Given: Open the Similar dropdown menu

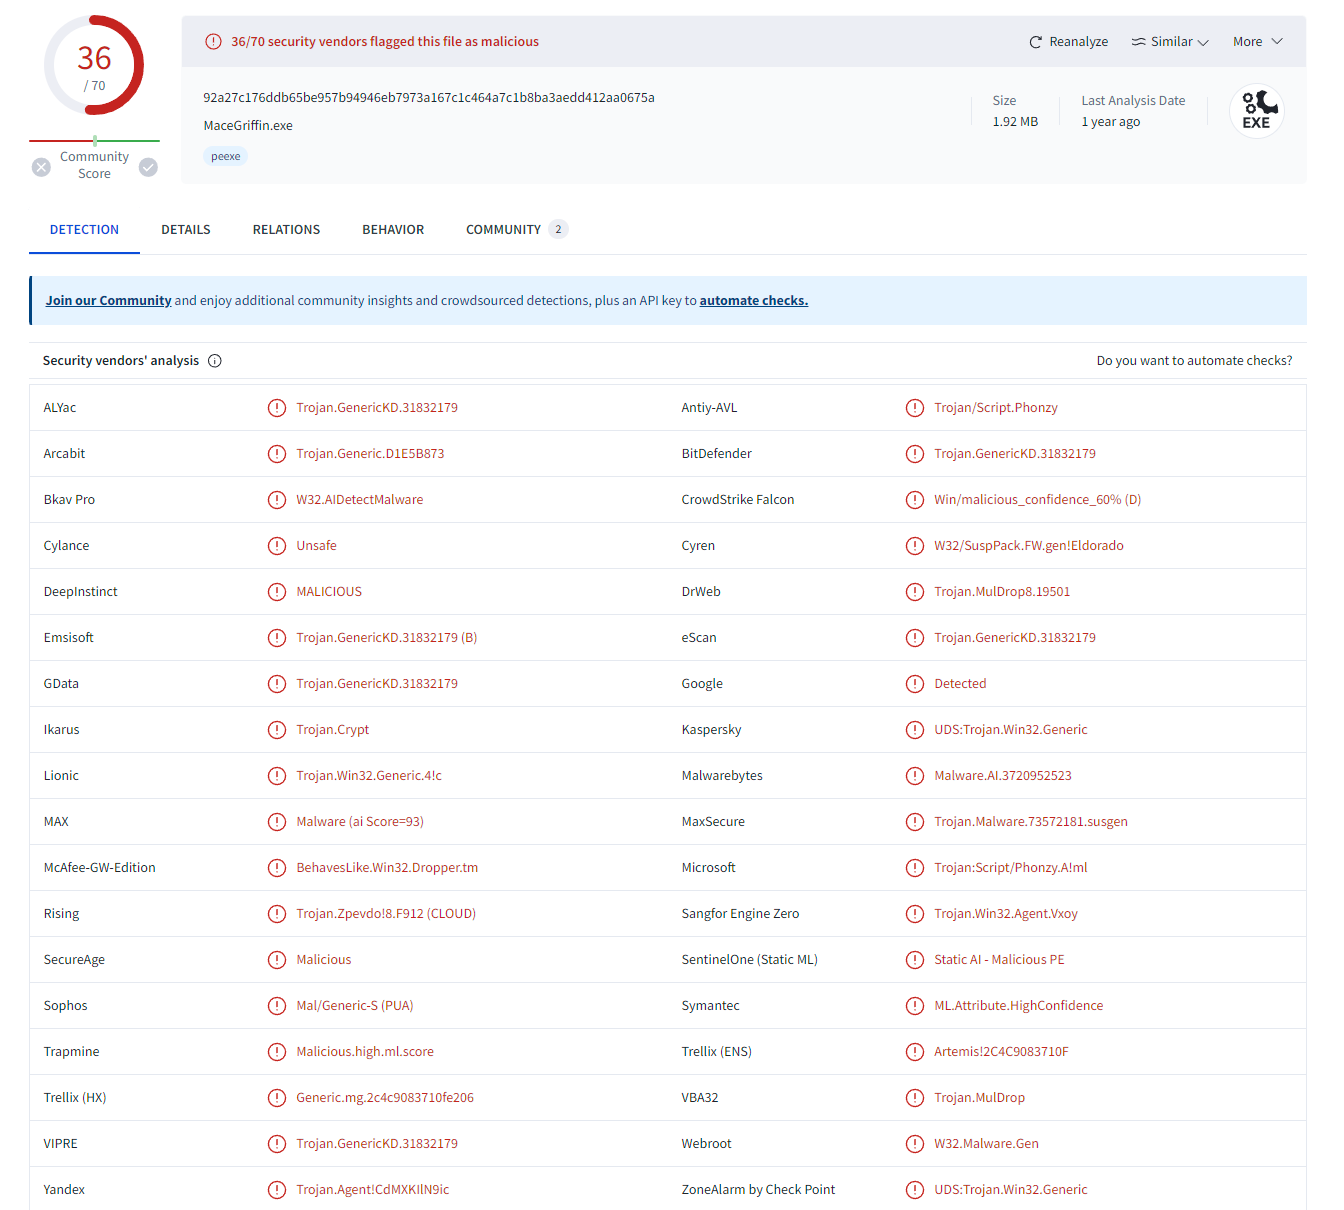Looking at the screenshot, I should tap(1170, 42).
